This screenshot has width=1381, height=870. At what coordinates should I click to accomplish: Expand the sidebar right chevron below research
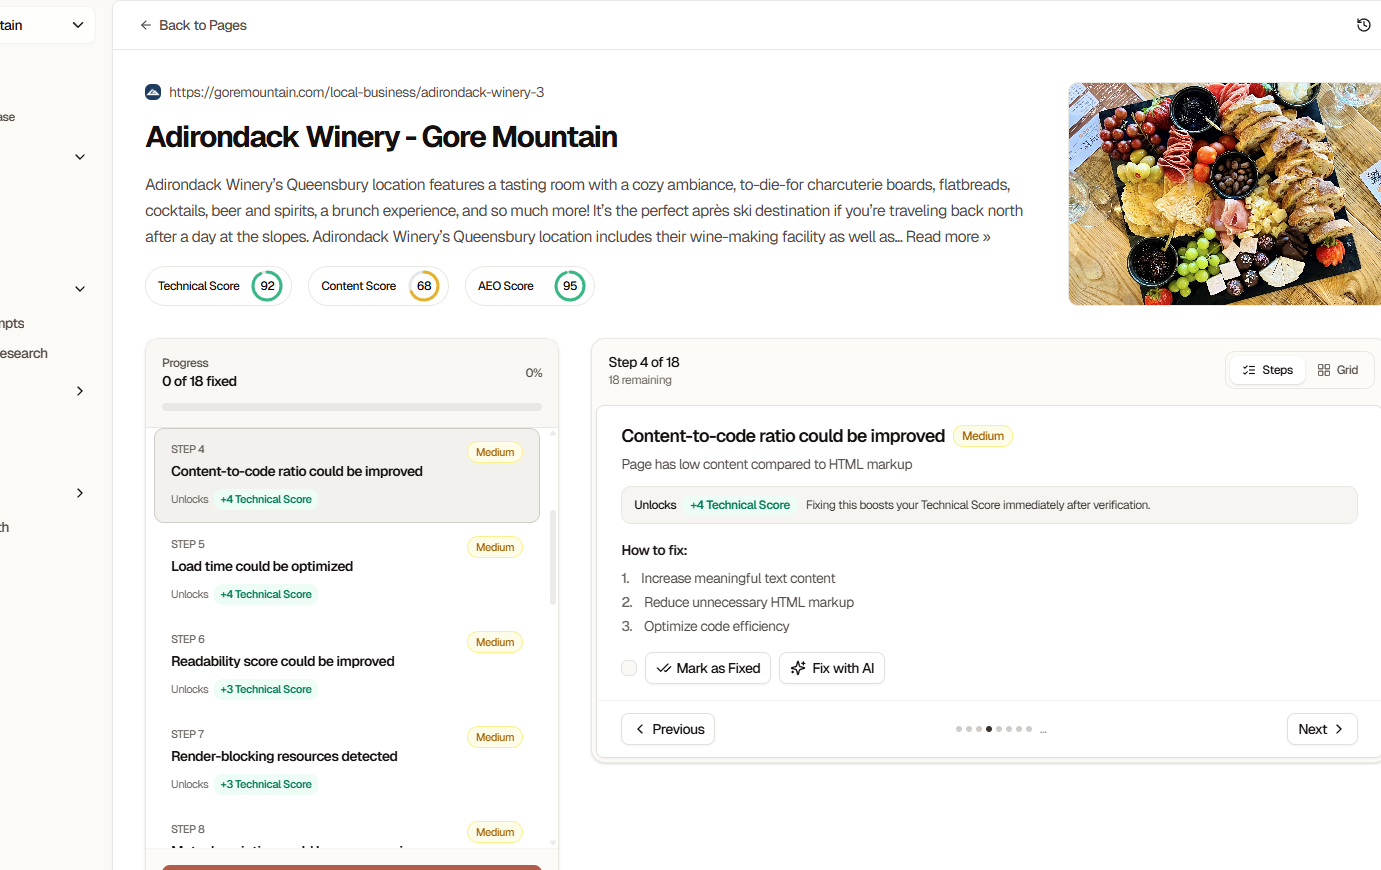click(x=80, y=391)
